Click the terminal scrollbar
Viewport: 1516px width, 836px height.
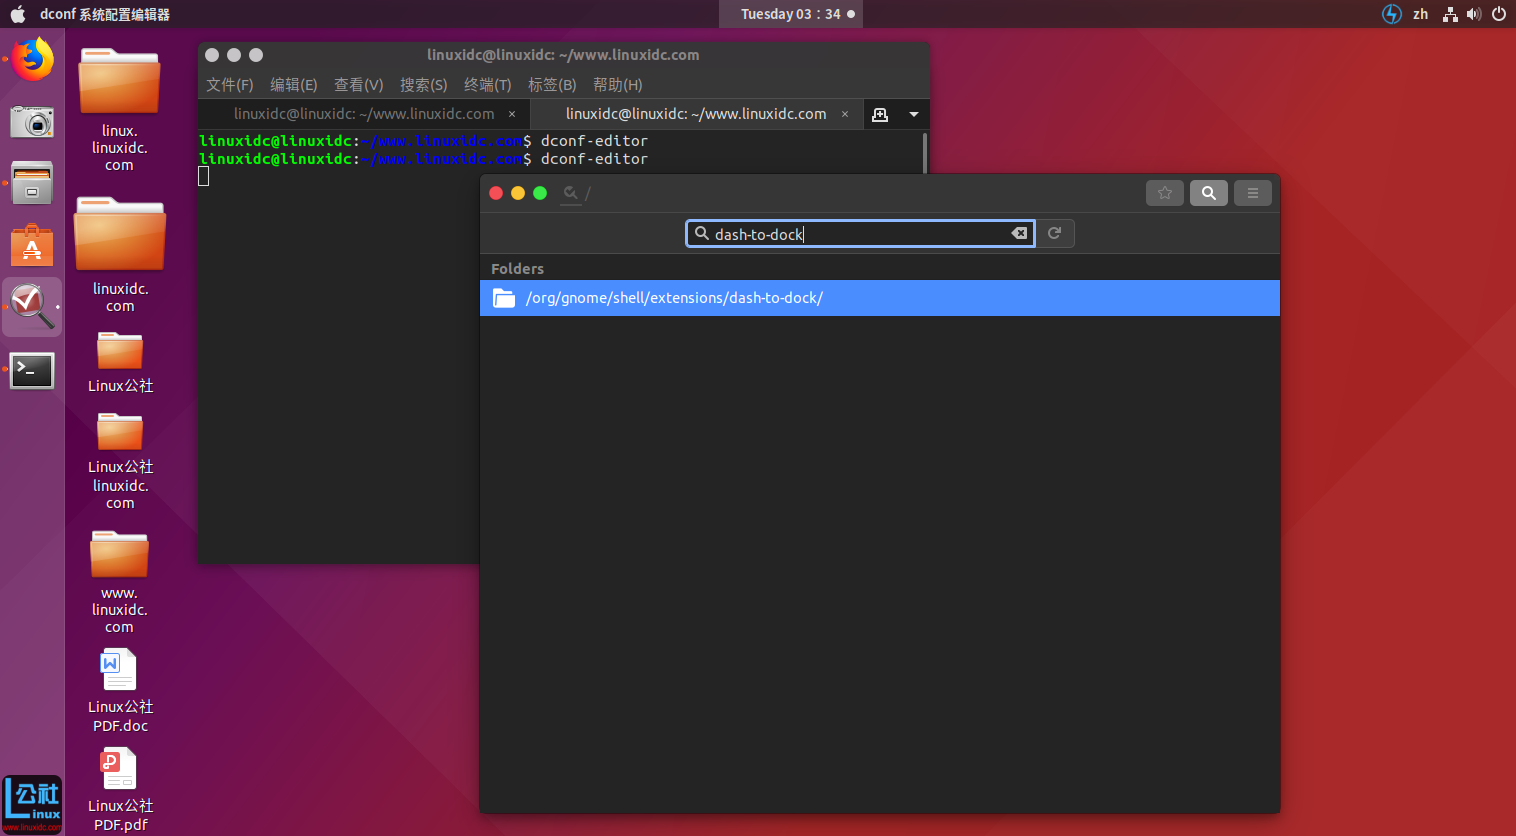925,153
